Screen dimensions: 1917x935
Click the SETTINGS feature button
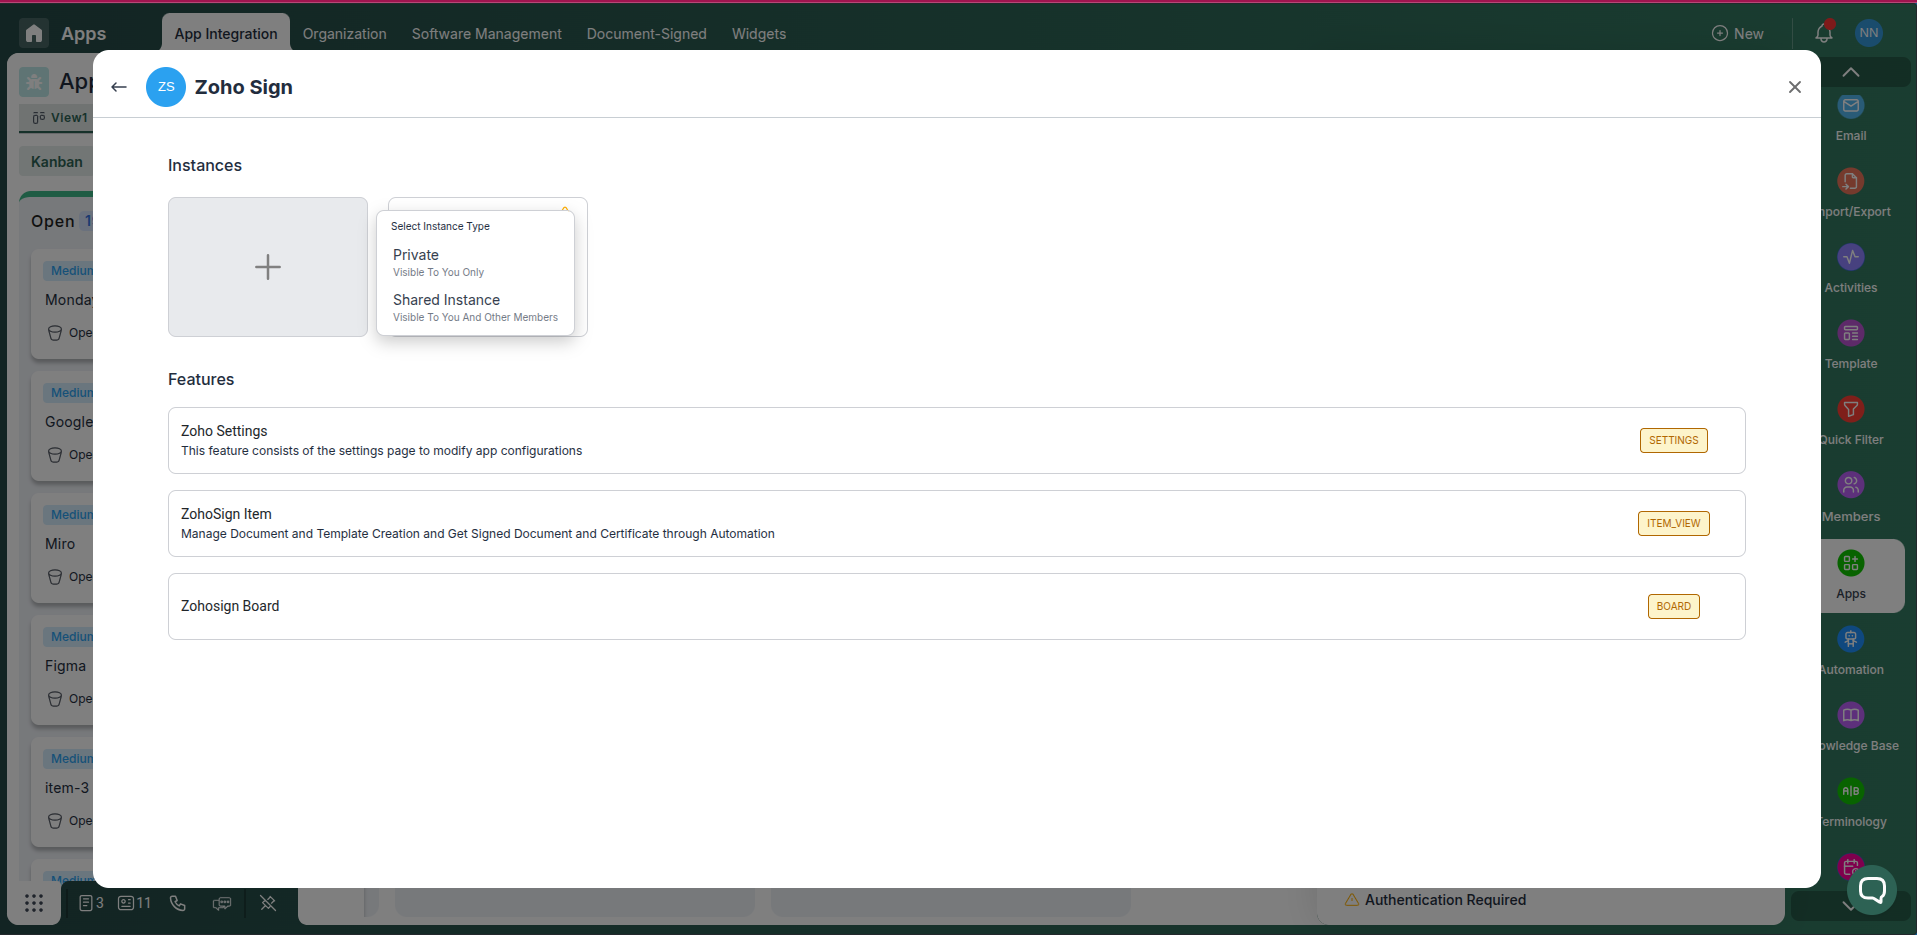point(1673,440)
